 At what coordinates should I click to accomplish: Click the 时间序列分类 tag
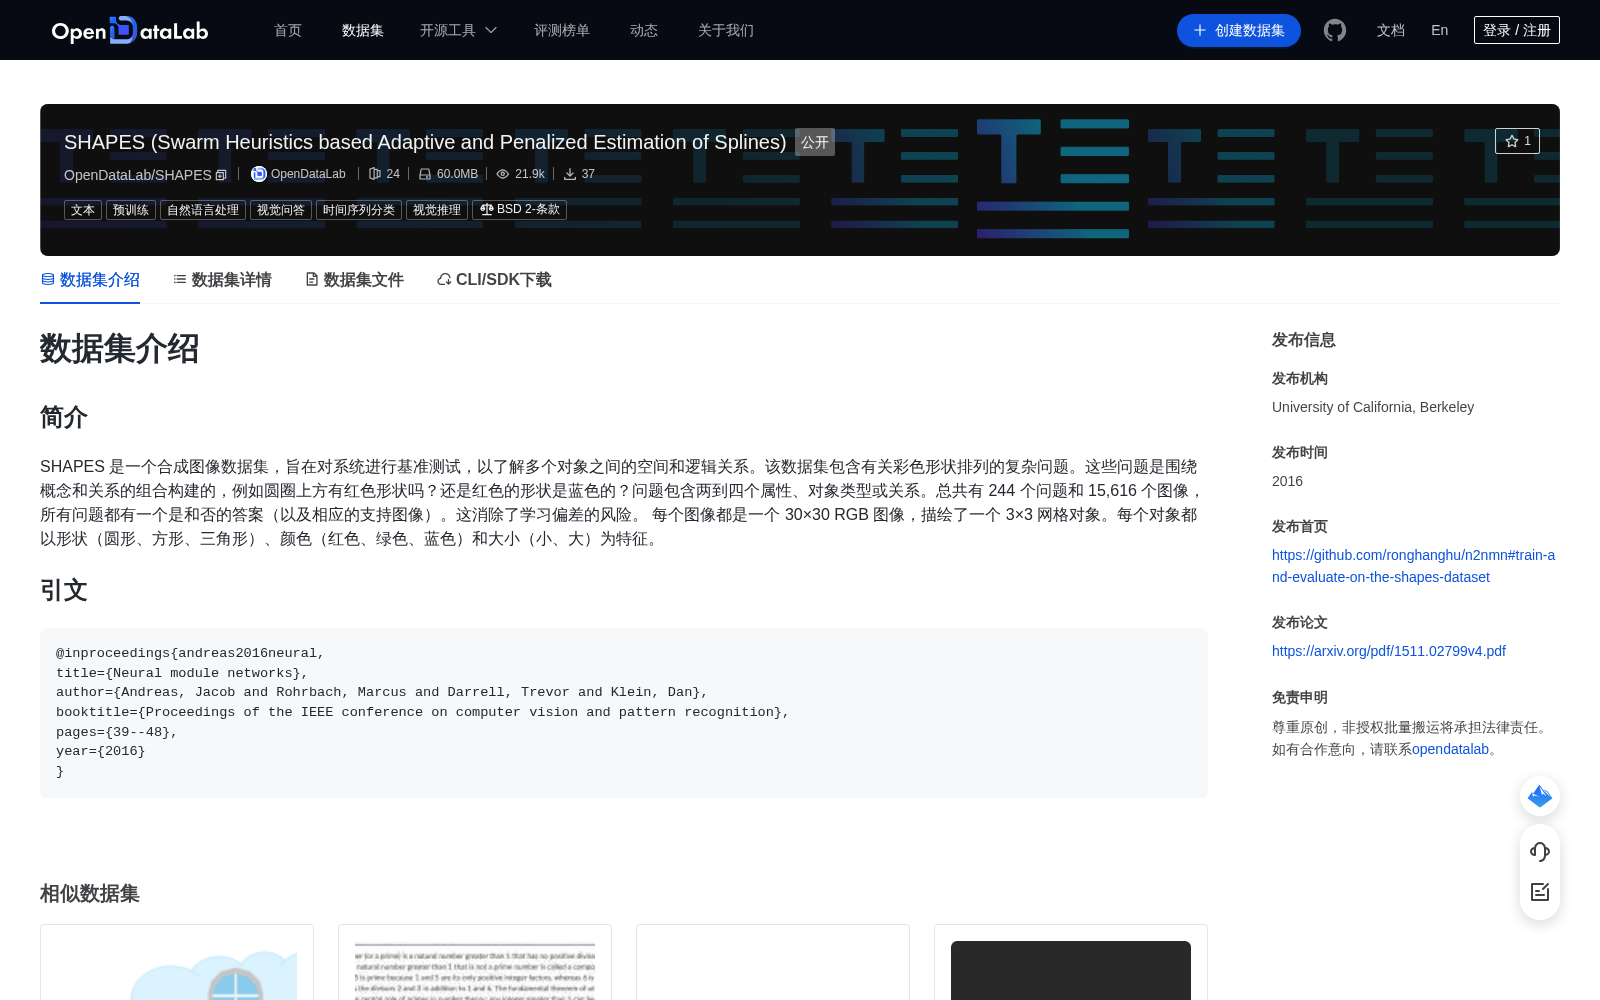[359, 210]
